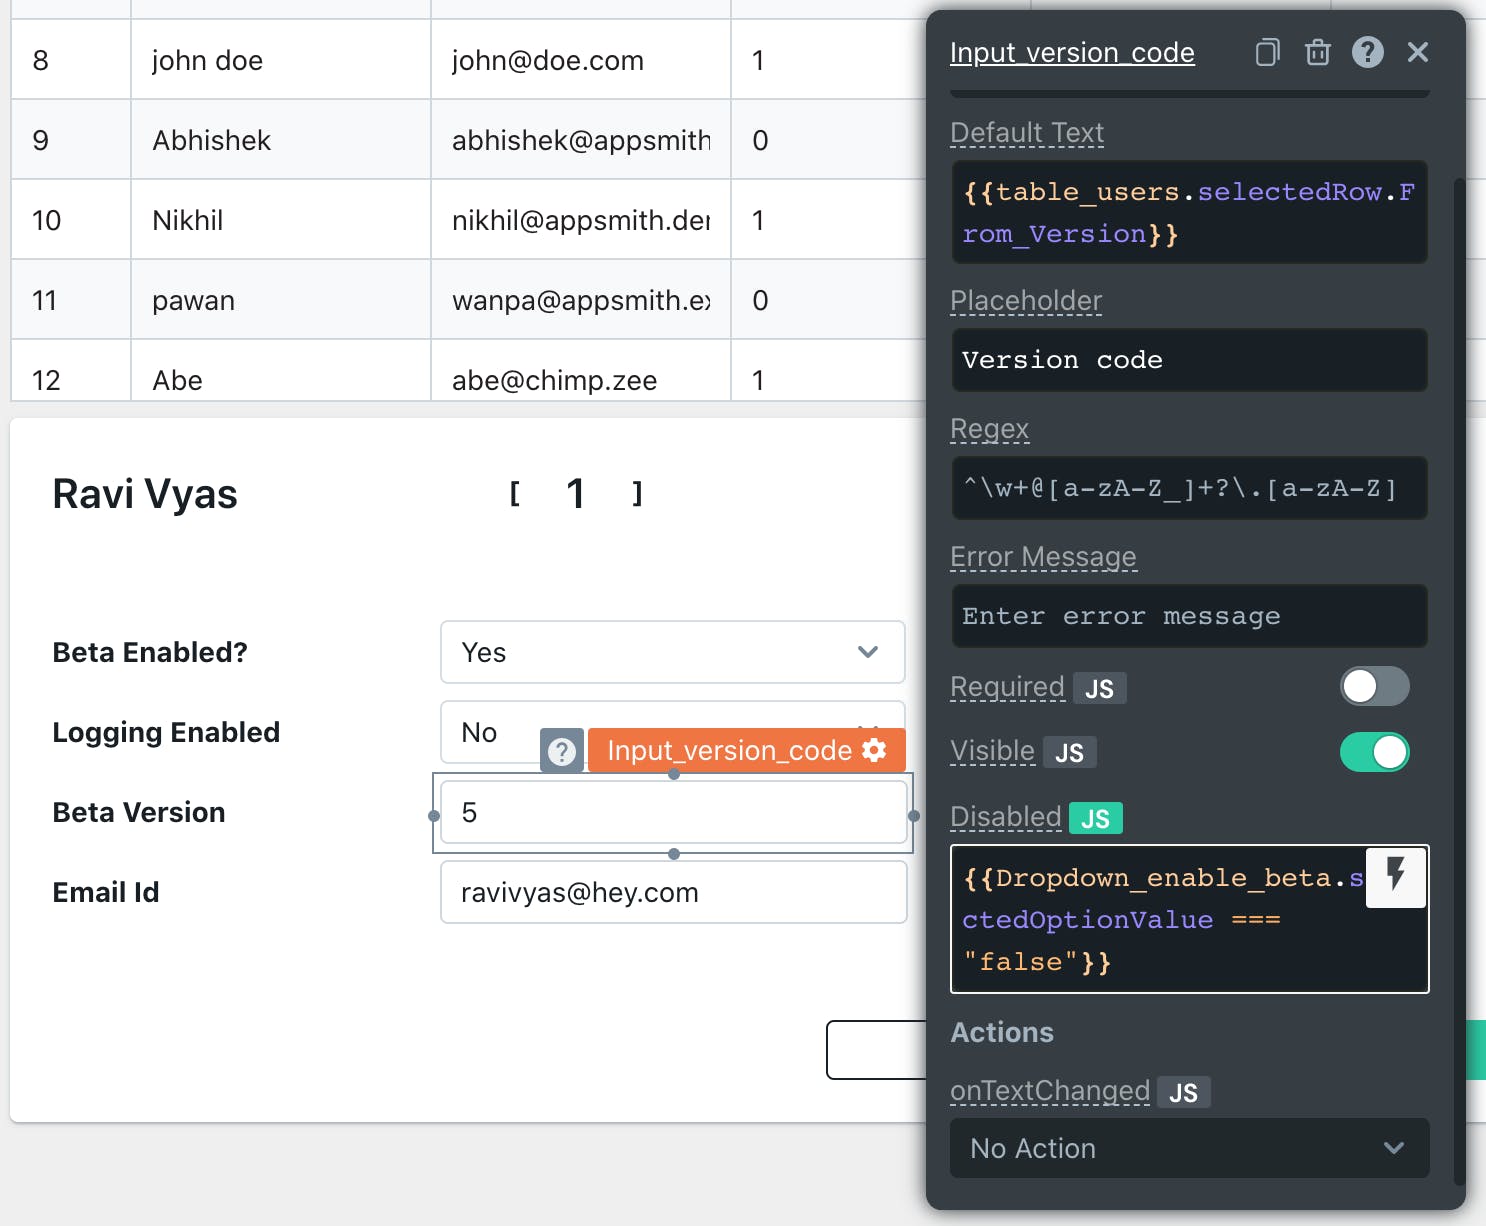
Task: Close the Input_version_code property pane
Action: point(1417,52)
